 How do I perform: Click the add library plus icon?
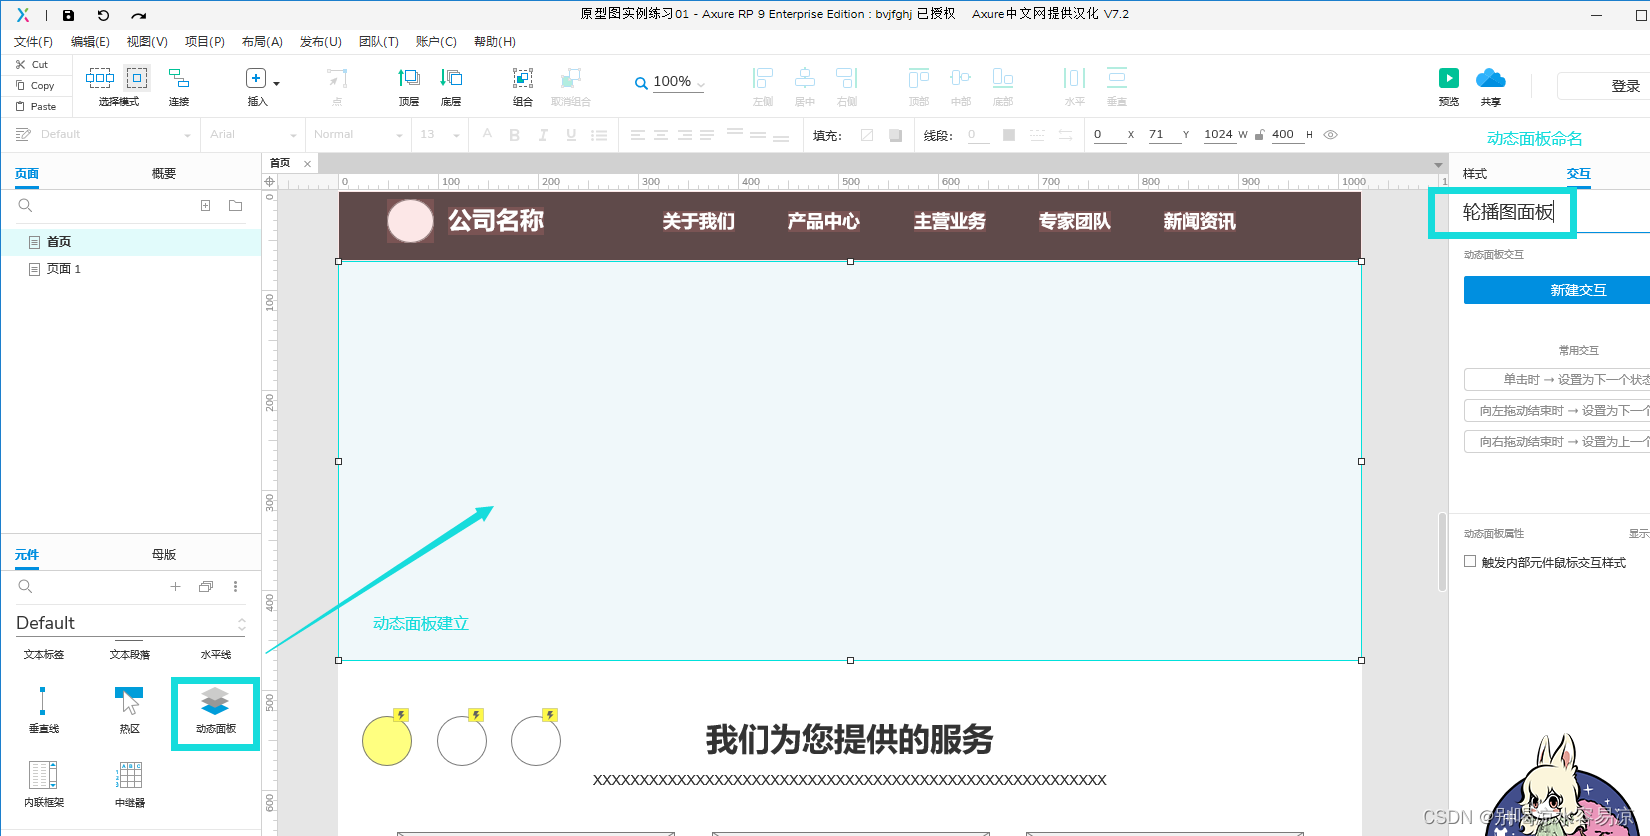[175, 587]
